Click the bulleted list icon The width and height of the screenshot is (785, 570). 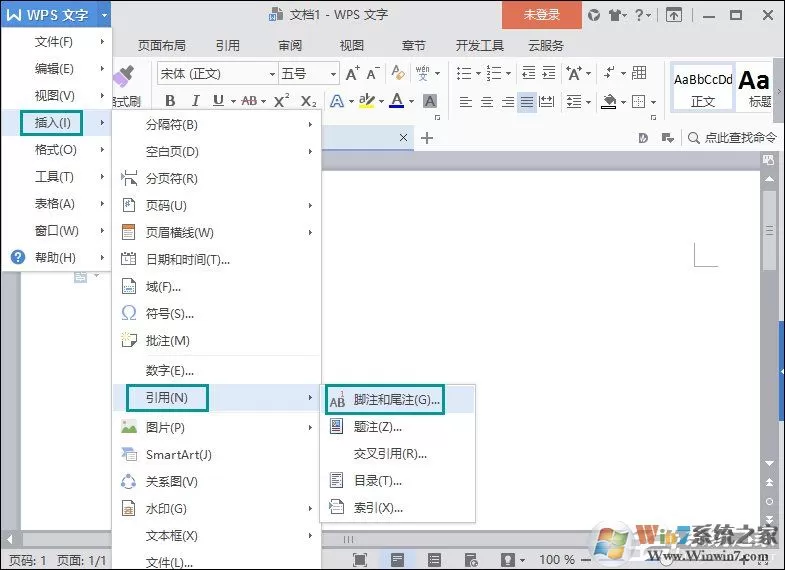click(x=464, y=74)
